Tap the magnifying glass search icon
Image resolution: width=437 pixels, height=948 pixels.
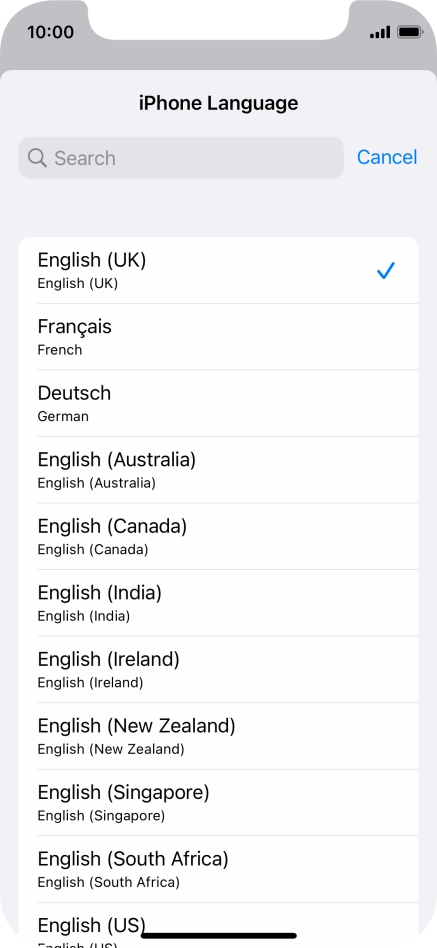pyautogui.click(x=37, y=158)
